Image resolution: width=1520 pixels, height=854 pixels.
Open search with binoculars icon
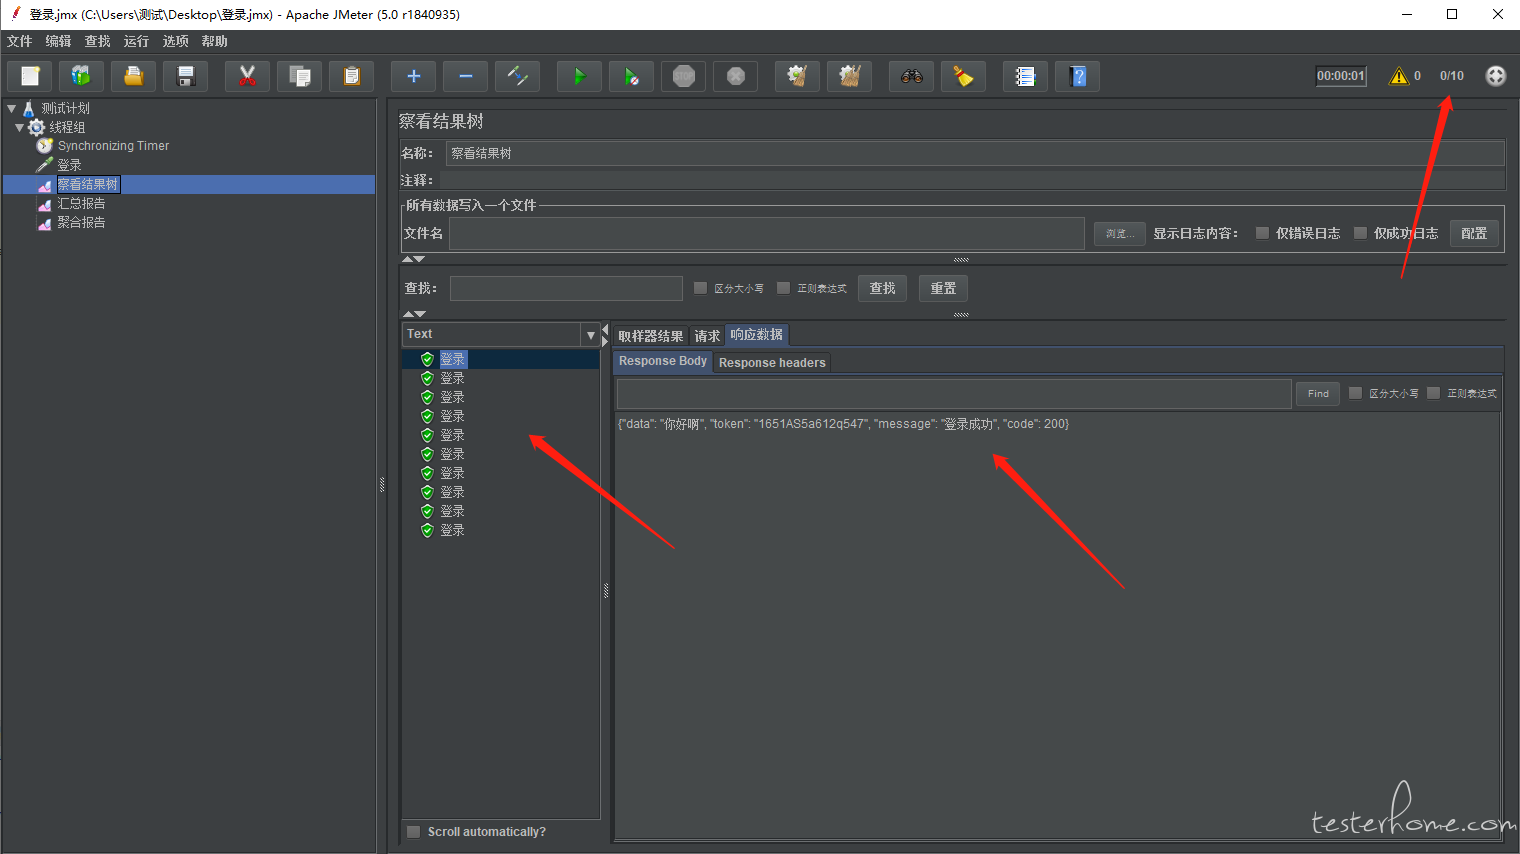[911, 76]
